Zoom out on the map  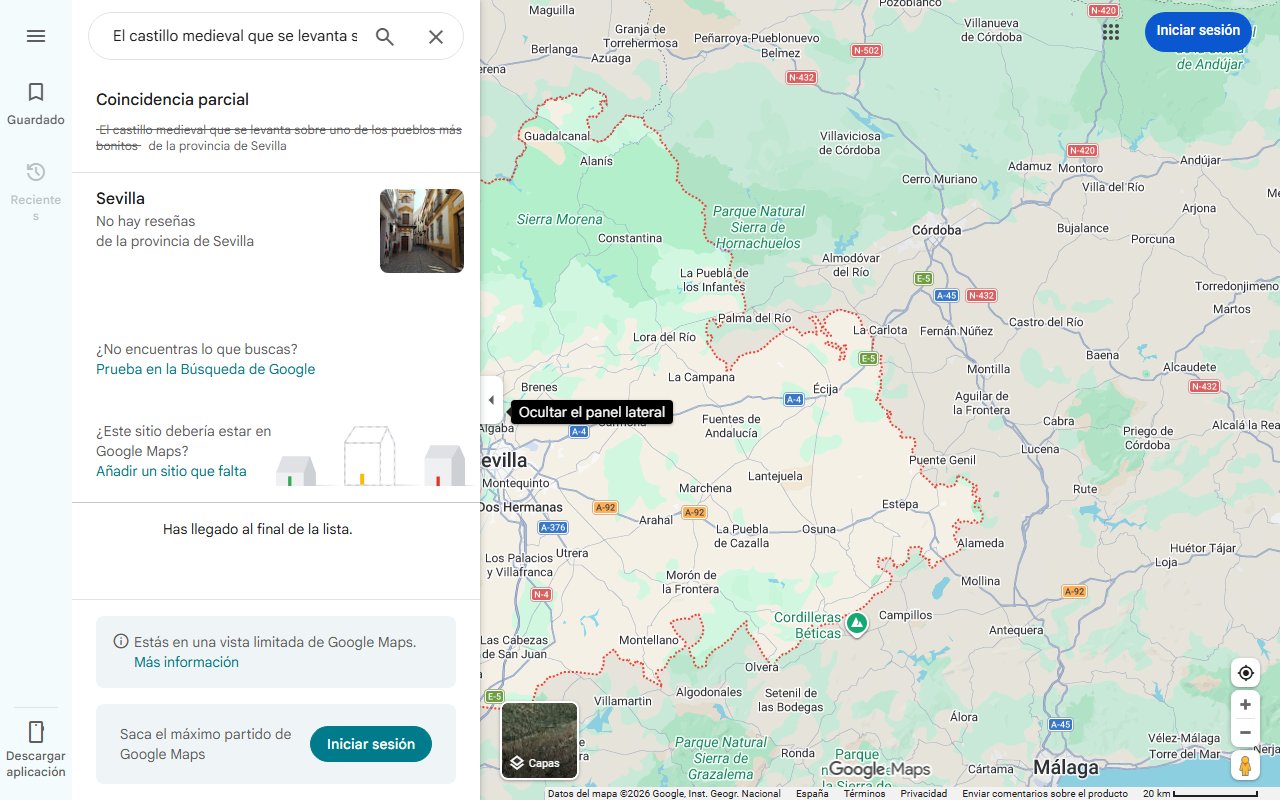[x=1245, y=733]
